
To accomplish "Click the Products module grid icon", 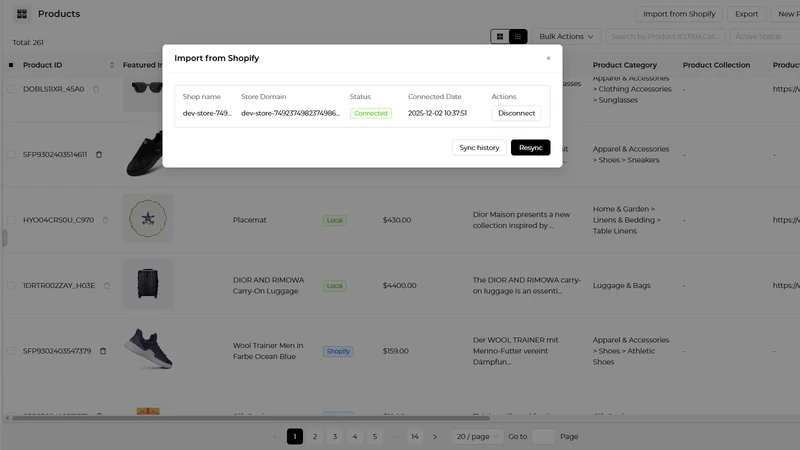I will (22, 14).
